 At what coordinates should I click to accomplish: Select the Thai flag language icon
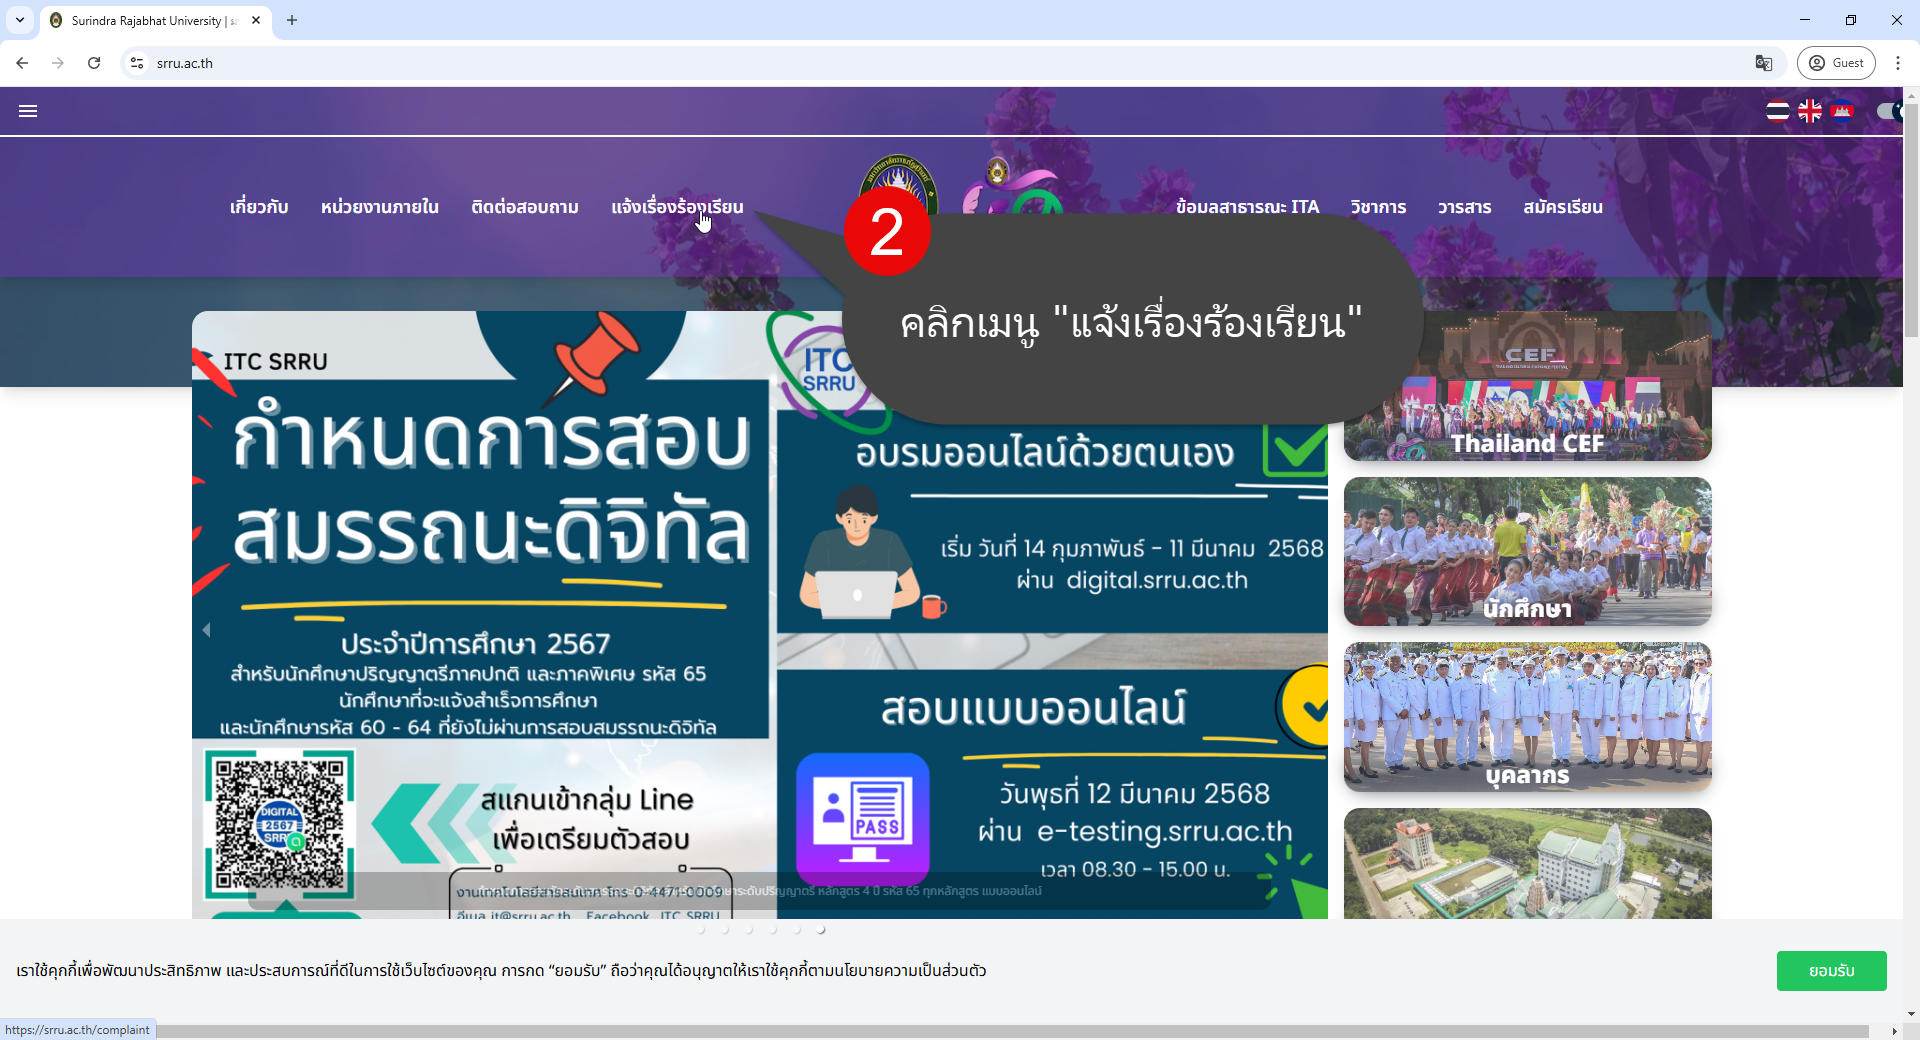[x=1778, y=111]
